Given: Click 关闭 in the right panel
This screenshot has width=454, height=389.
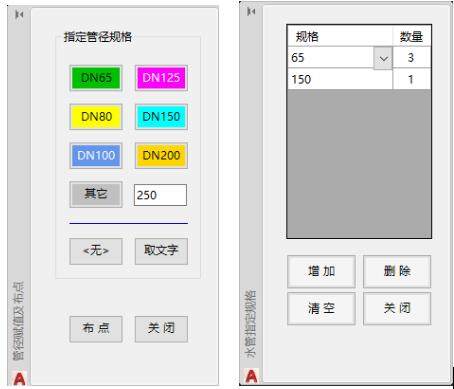Looking at the screenshot, I should coord(397,308).
